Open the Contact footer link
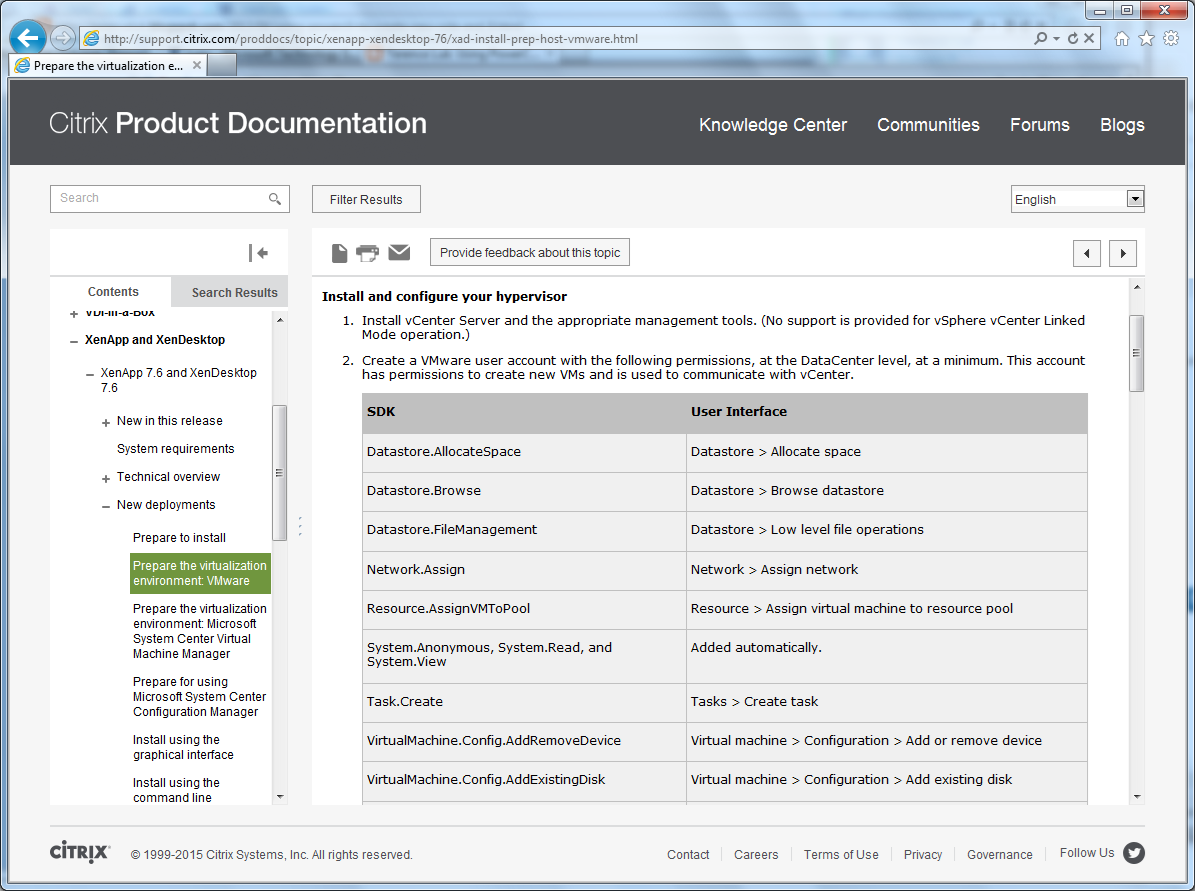 pos(687,854)
